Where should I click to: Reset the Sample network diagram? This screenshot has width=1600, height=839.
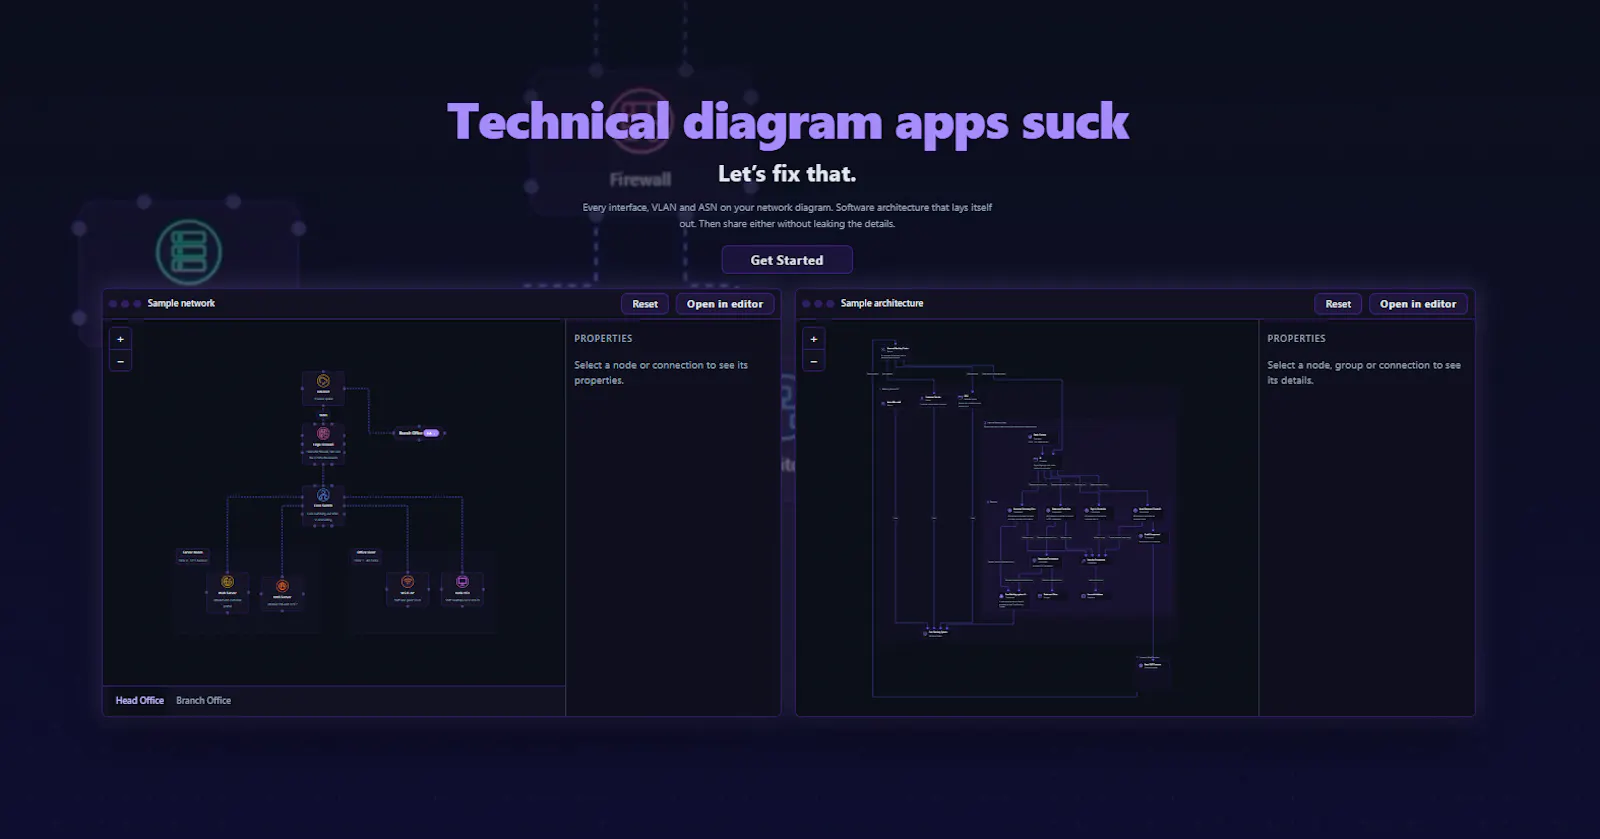(x=645, y=304)
